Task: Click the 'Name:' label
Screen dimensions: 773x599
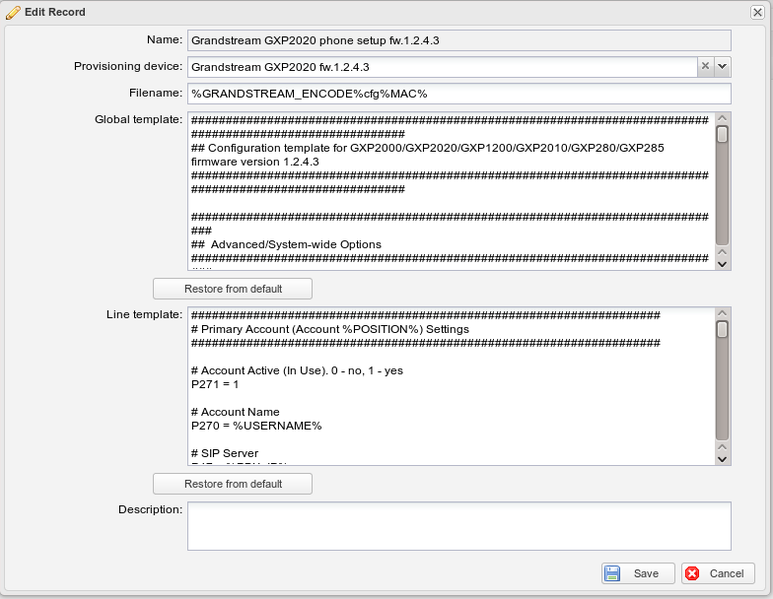Action: (x=165, y=39)
